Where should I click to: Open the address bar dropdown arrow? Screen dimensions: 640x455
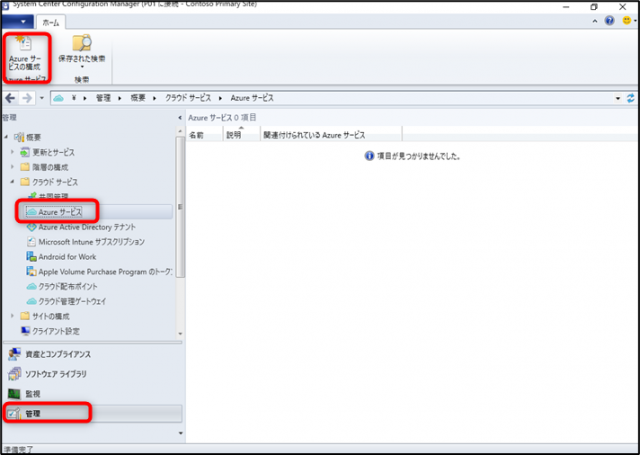coord(618,98)
